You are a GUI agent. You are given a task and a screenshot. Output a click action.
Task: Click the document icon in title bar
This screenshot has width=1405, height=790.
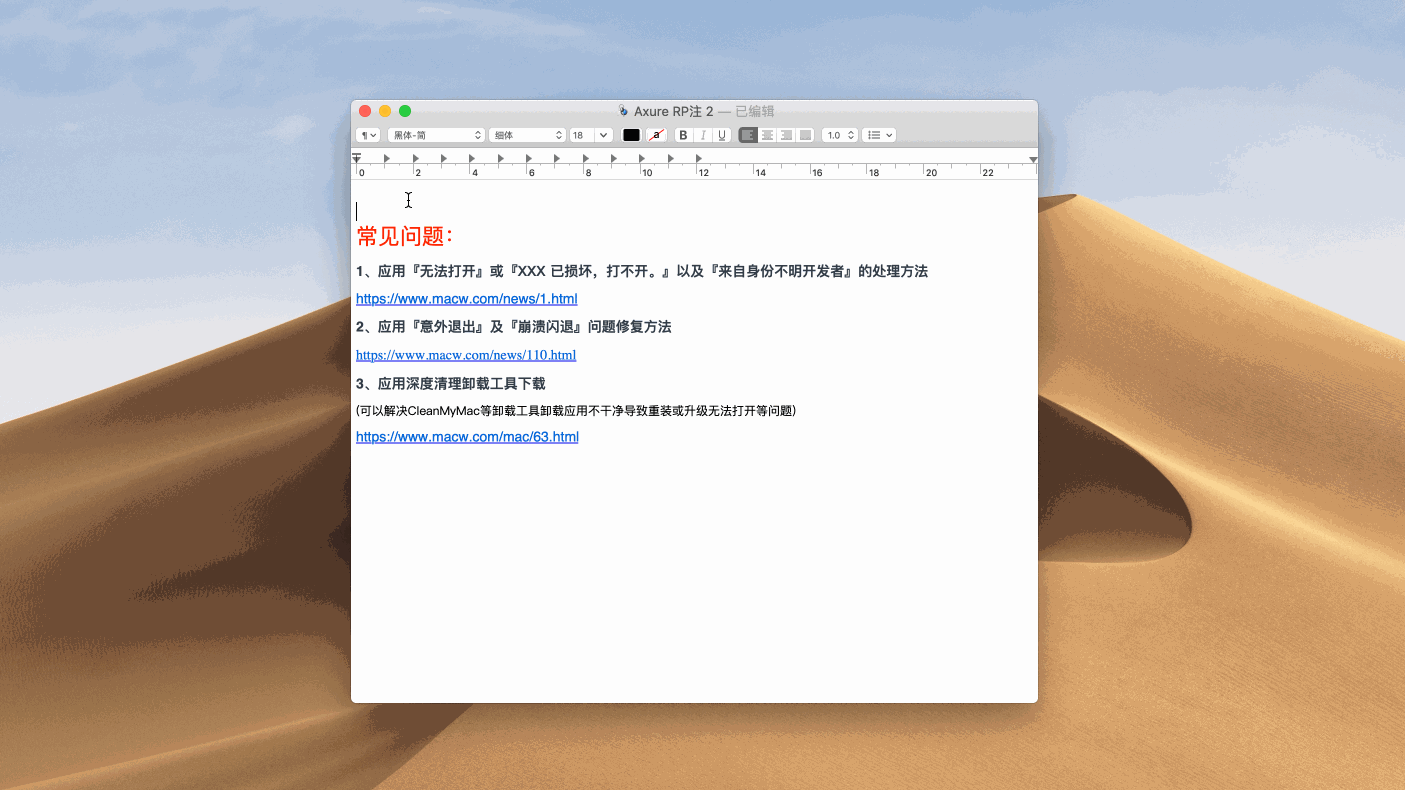[623, 111]
